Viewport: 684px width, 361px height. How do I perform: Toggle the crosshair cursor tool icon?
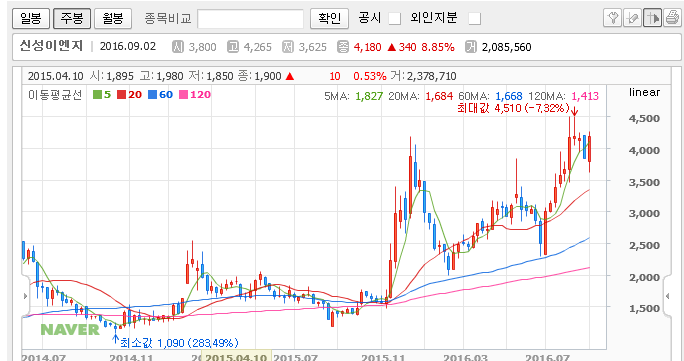click(652, 18)
